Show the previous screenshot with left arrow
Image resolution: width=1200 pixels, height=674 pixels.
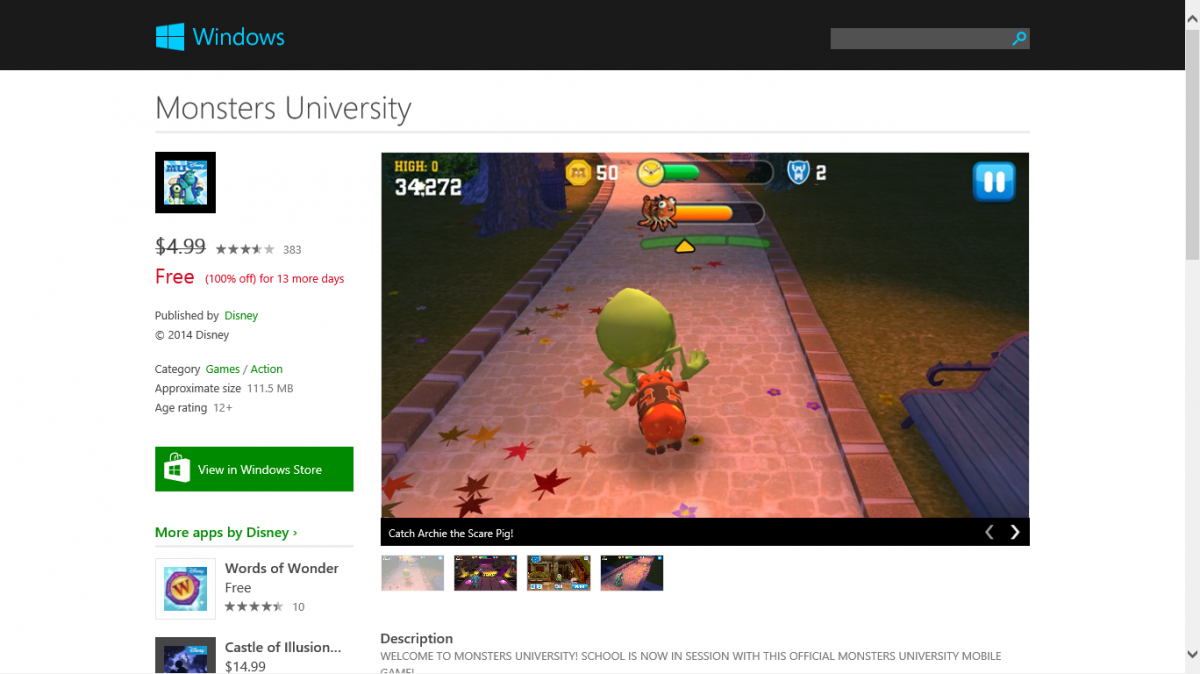(x=989, y=532)
